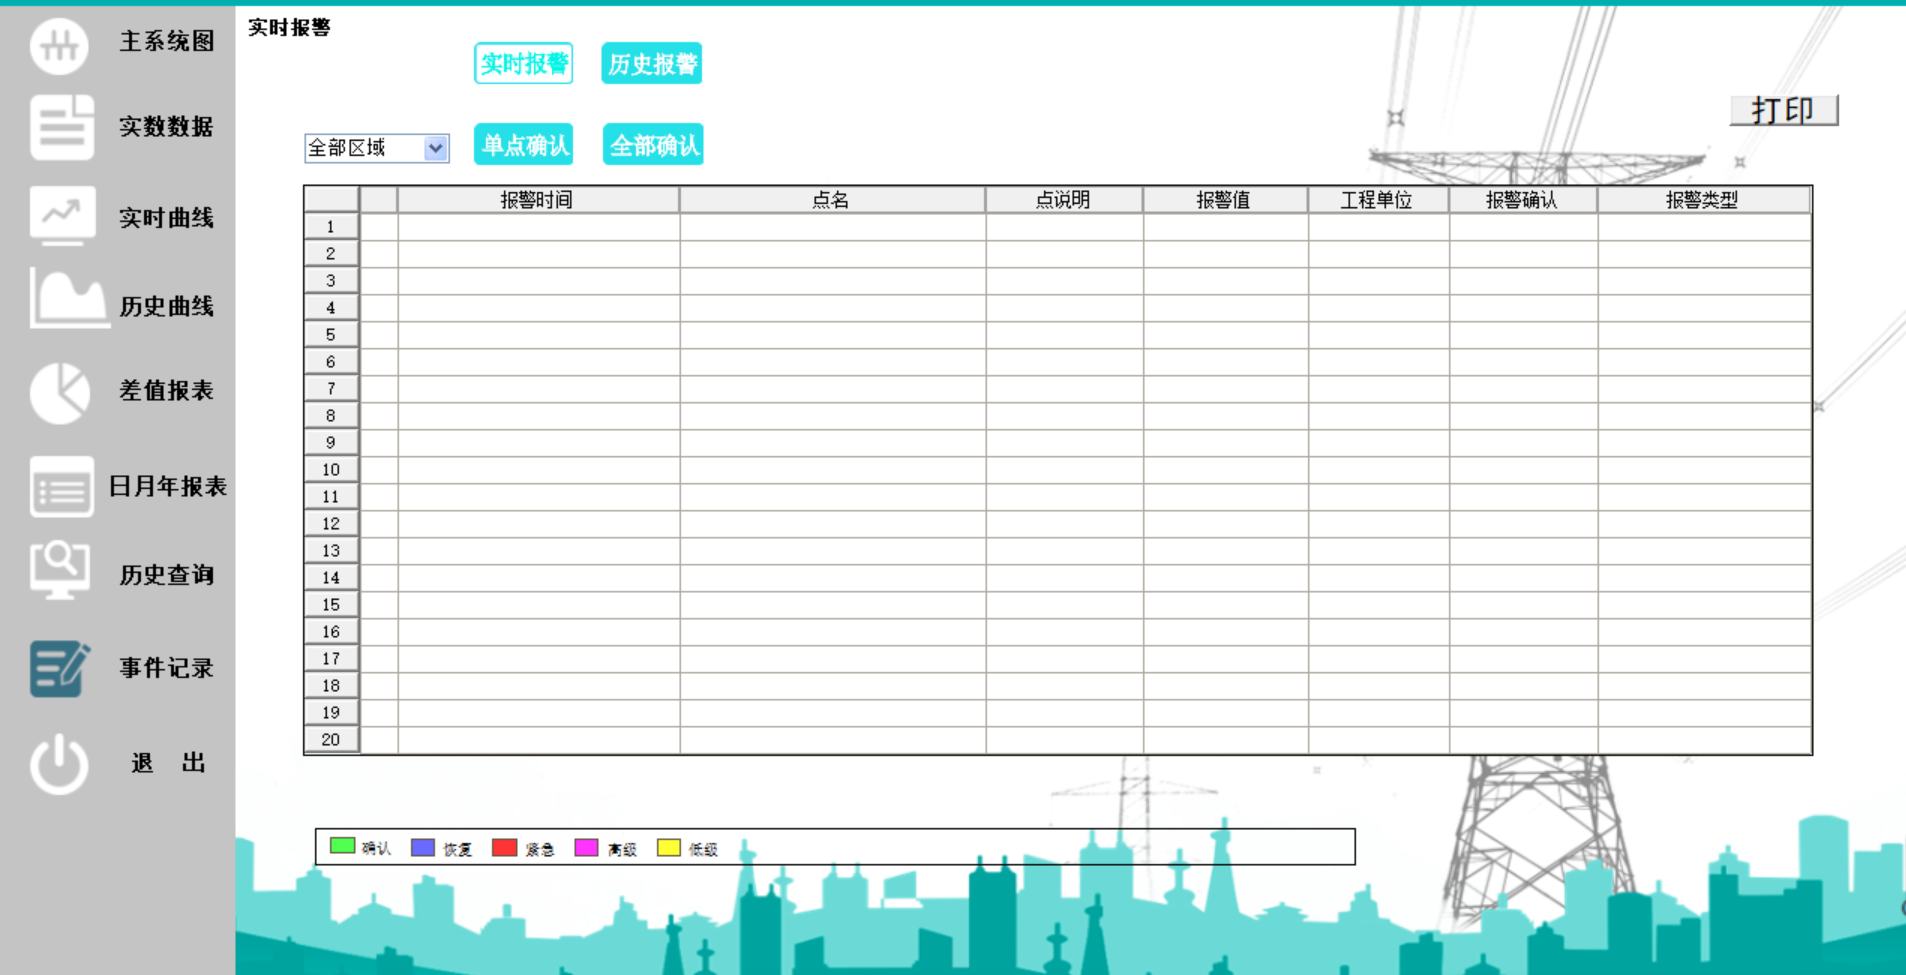Screen dimensions: 1906x975
Task: Expand the region selector arrow
Action: pyautogui.click(x=437, y=148)
